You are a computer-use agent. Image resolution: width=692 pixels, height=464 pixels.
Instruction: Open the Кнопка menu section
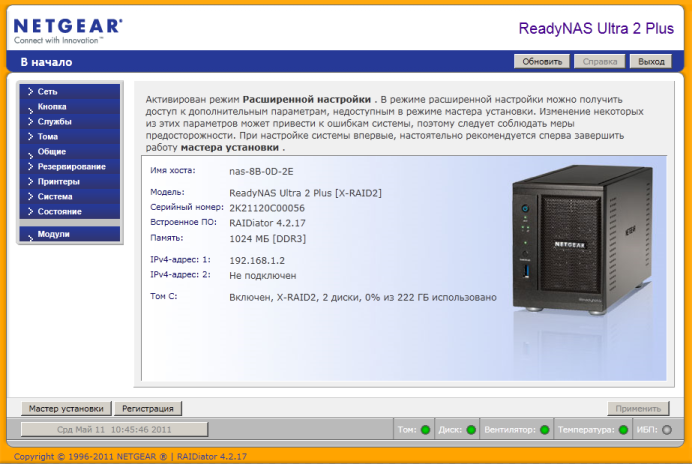70,106
